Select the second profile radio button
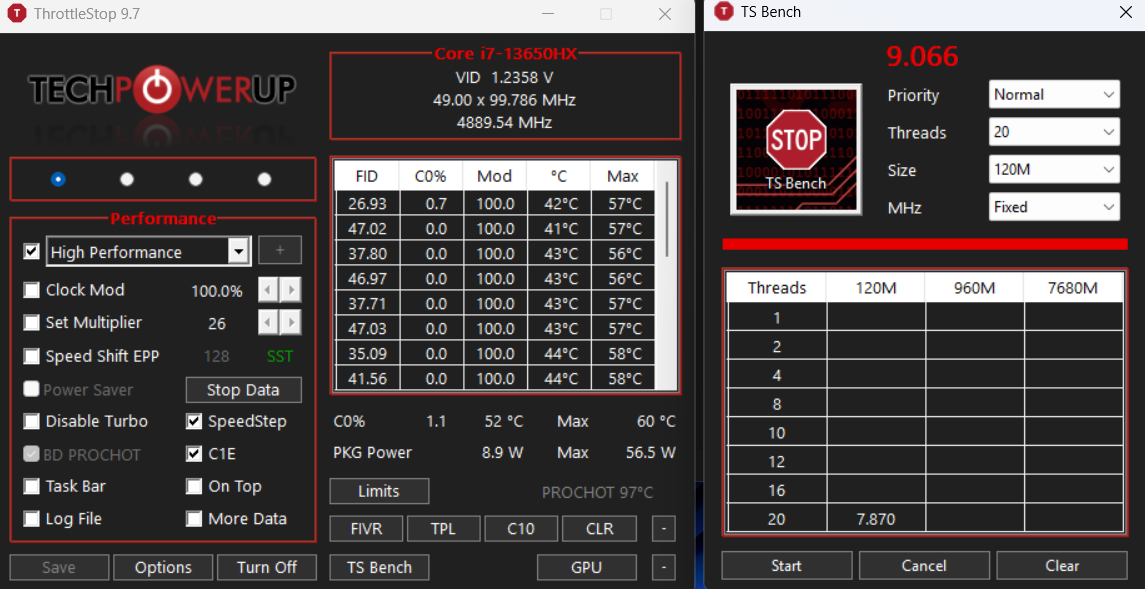The width and height of the screenshot is (1145, 589). tap(127, 179)
